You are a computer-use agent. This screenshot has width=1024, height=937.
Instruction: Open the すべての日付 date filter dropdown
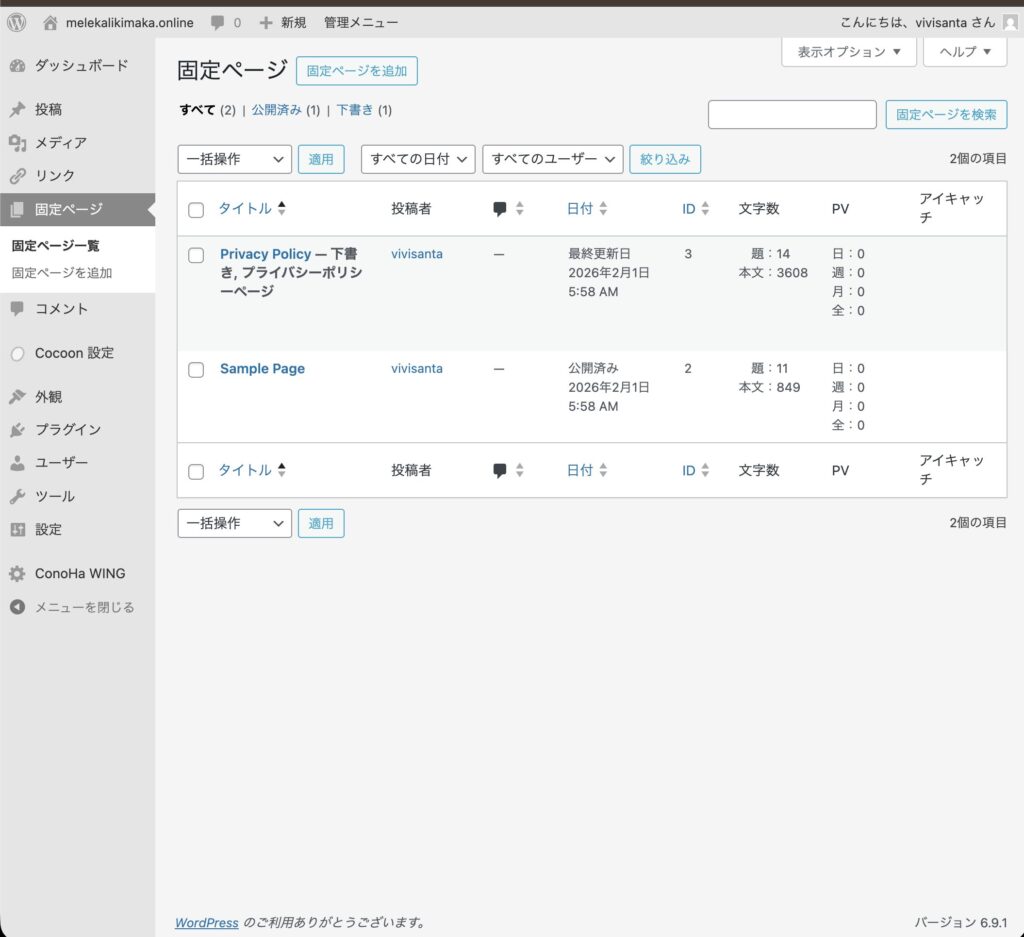tap(417, 159)
